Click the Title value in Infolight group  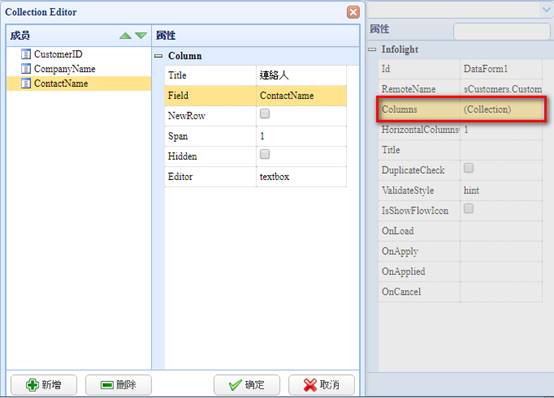[501, 150]
